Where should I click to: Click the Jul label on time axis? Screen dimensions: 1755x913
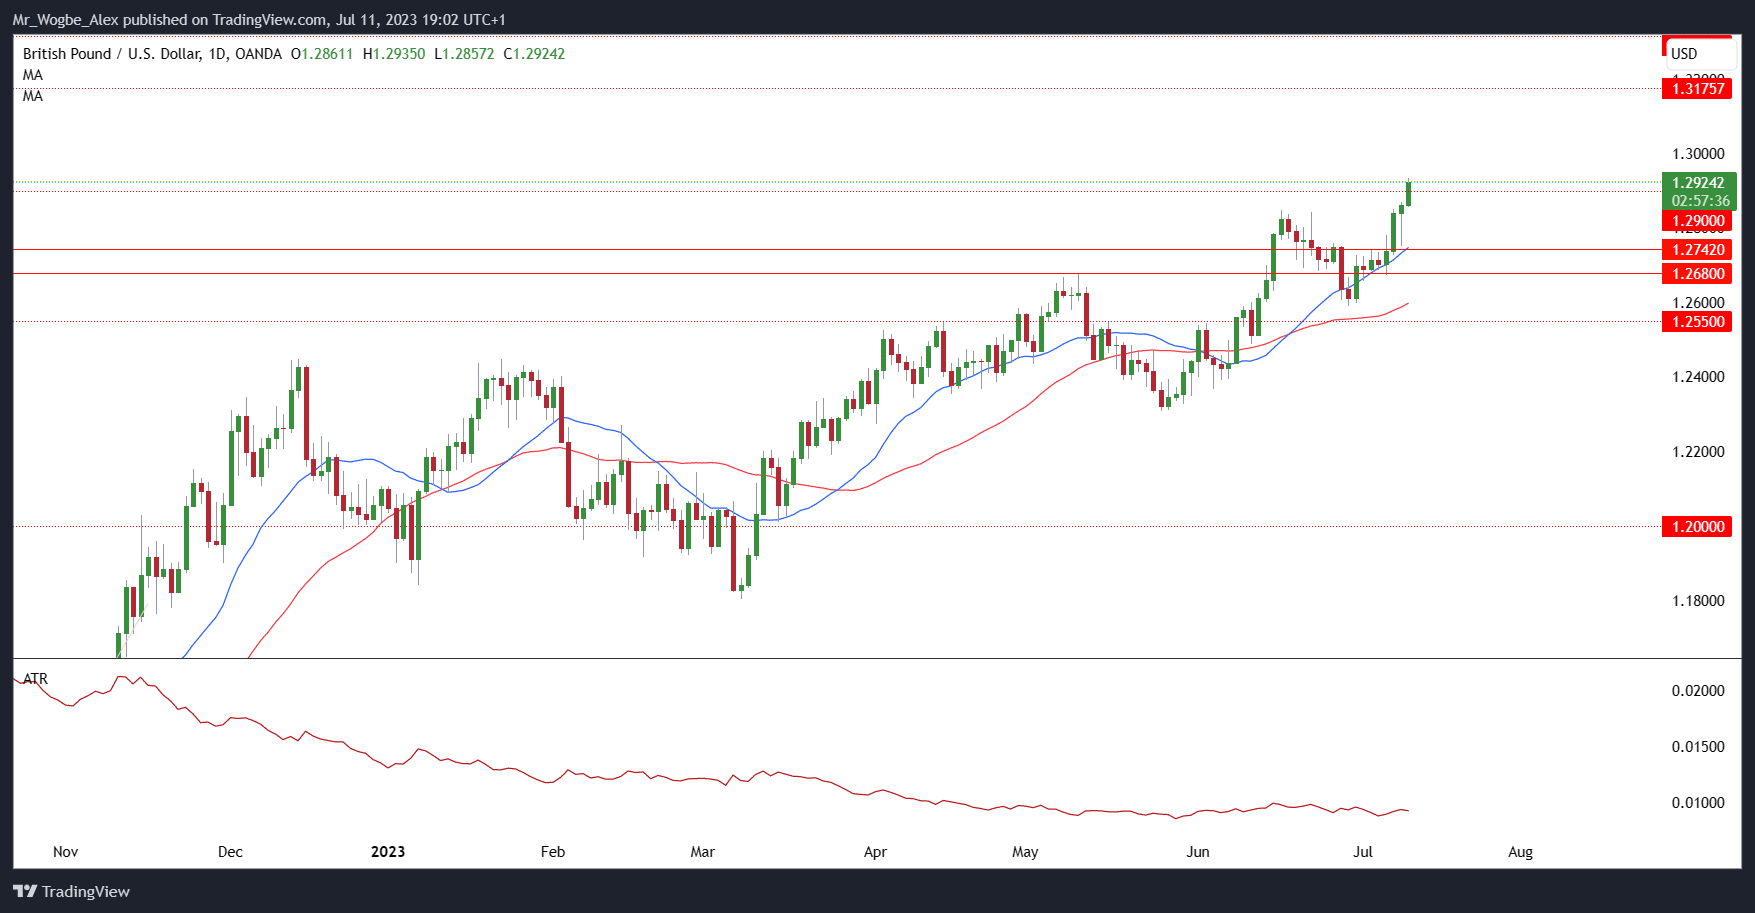point(1362,852)
